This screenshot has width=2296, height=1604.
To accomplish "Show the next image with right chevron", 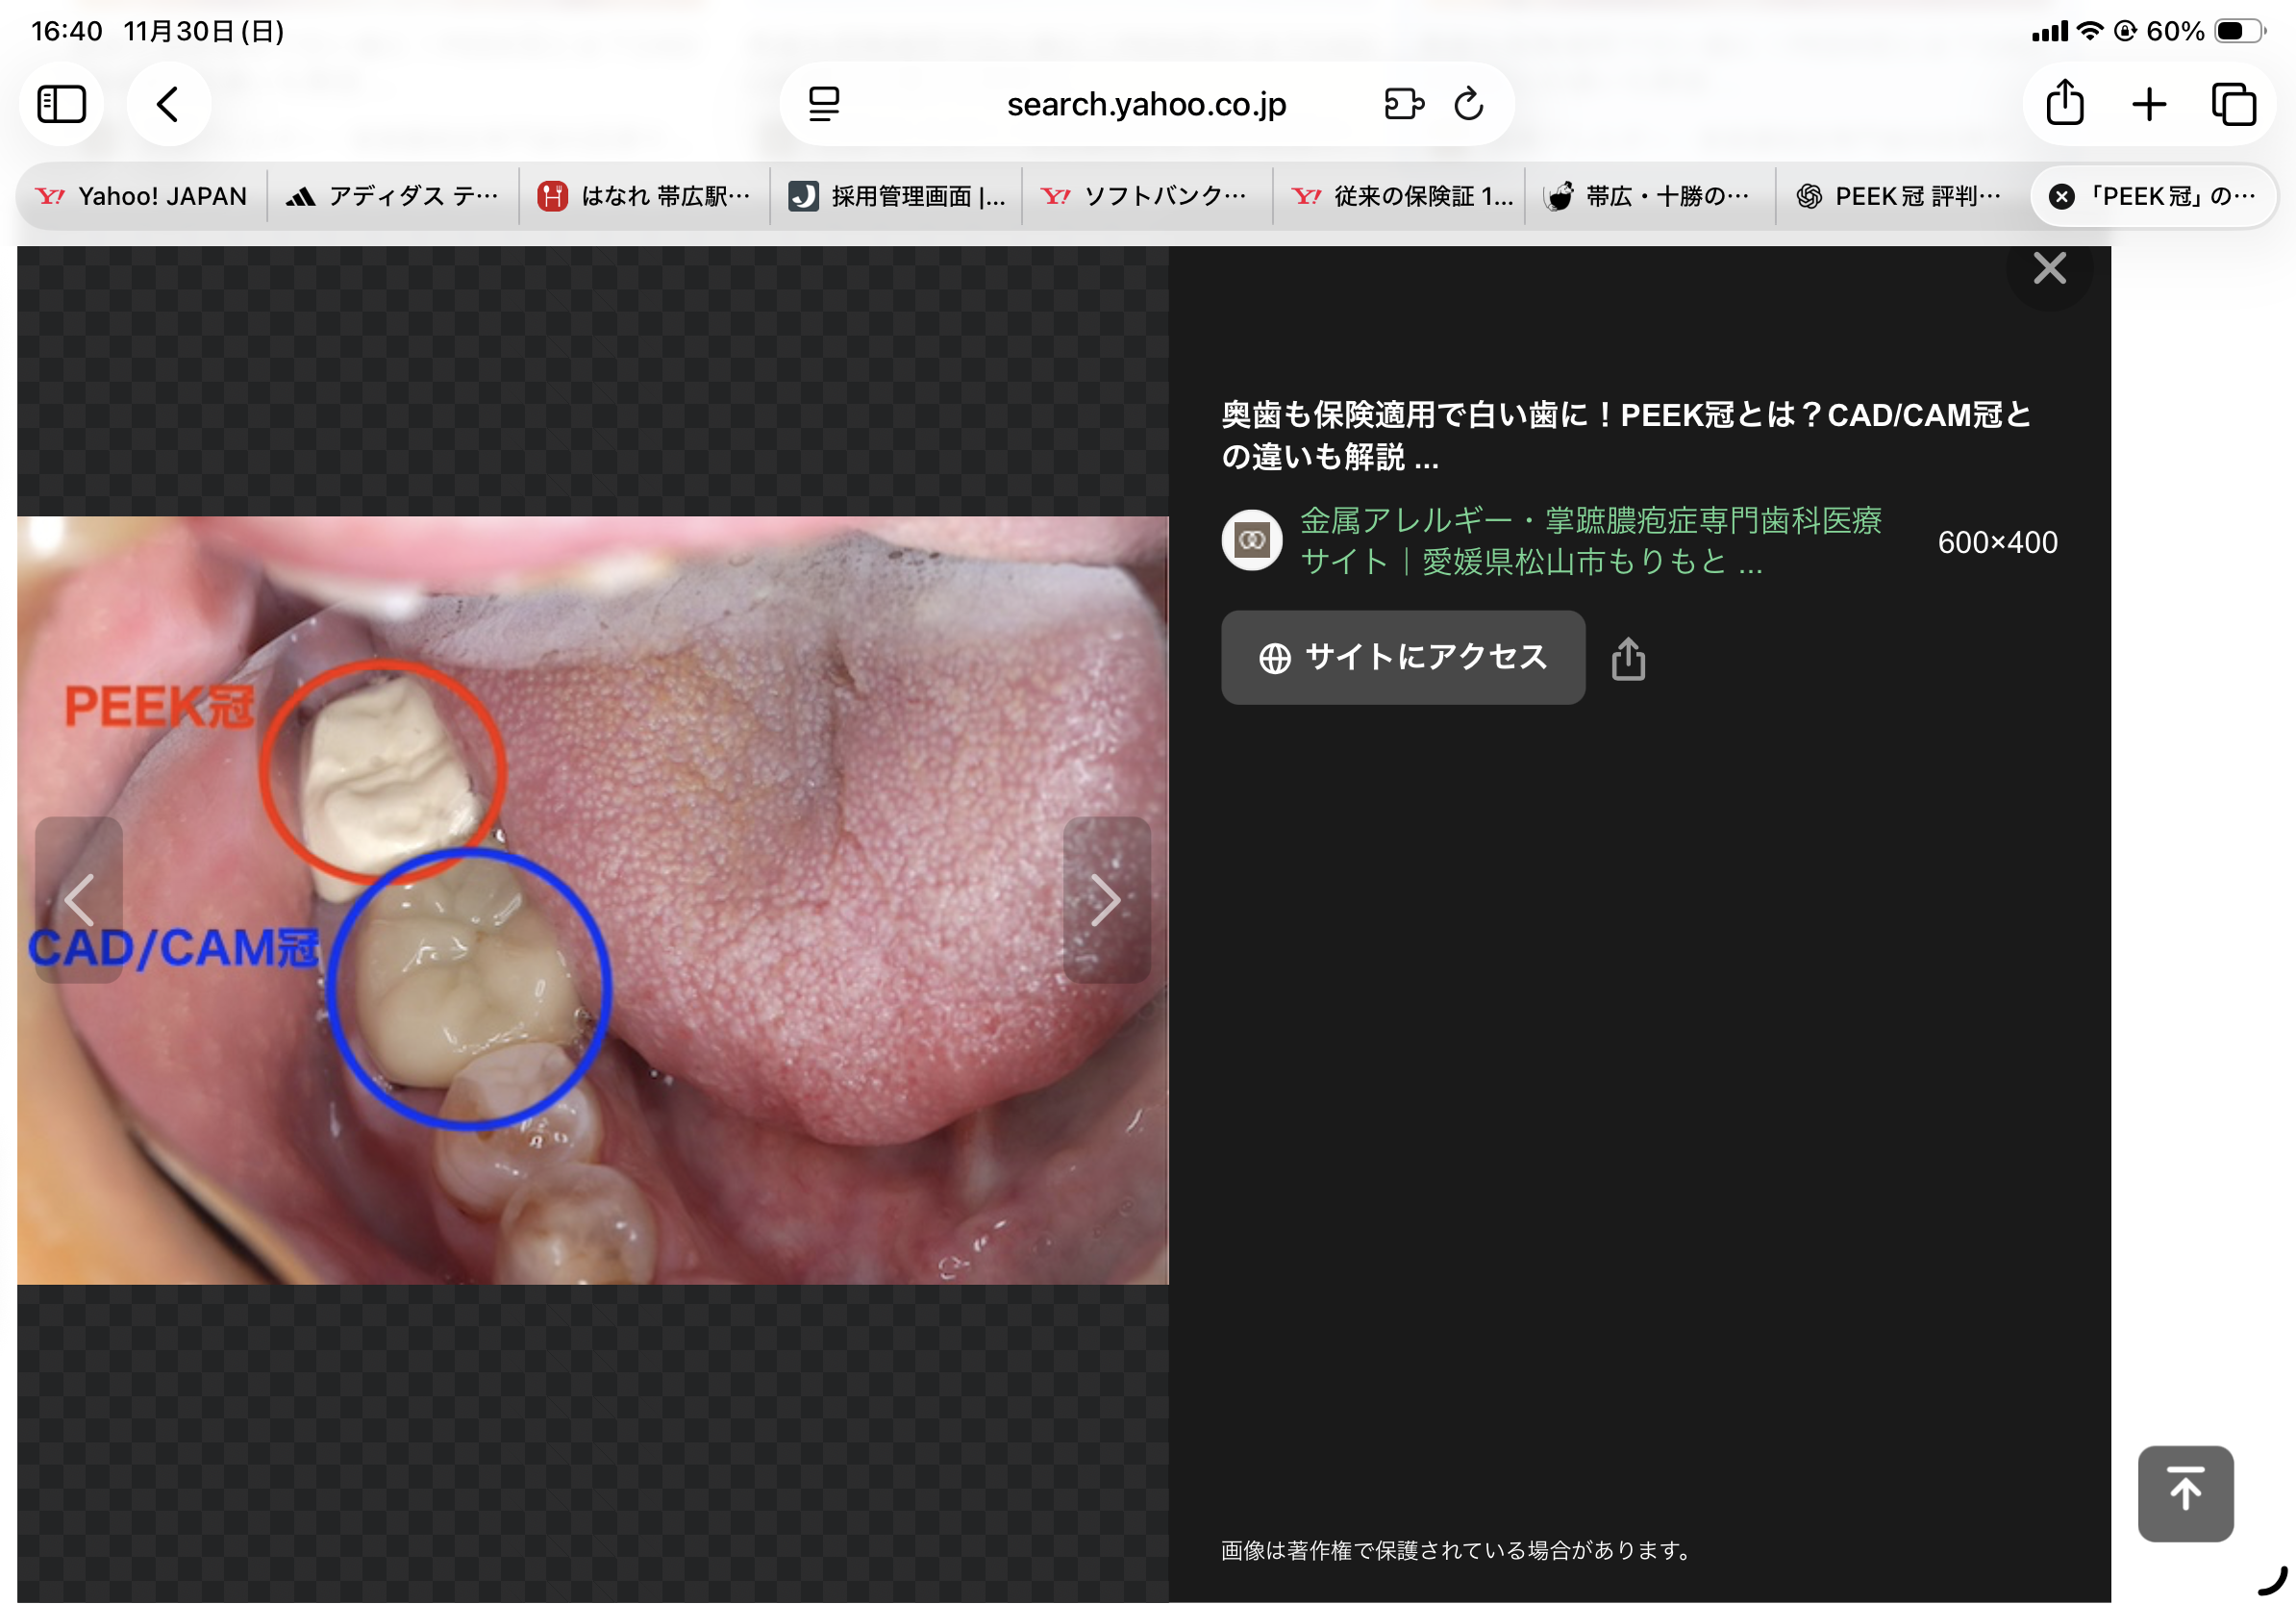I will (1105, 900).
